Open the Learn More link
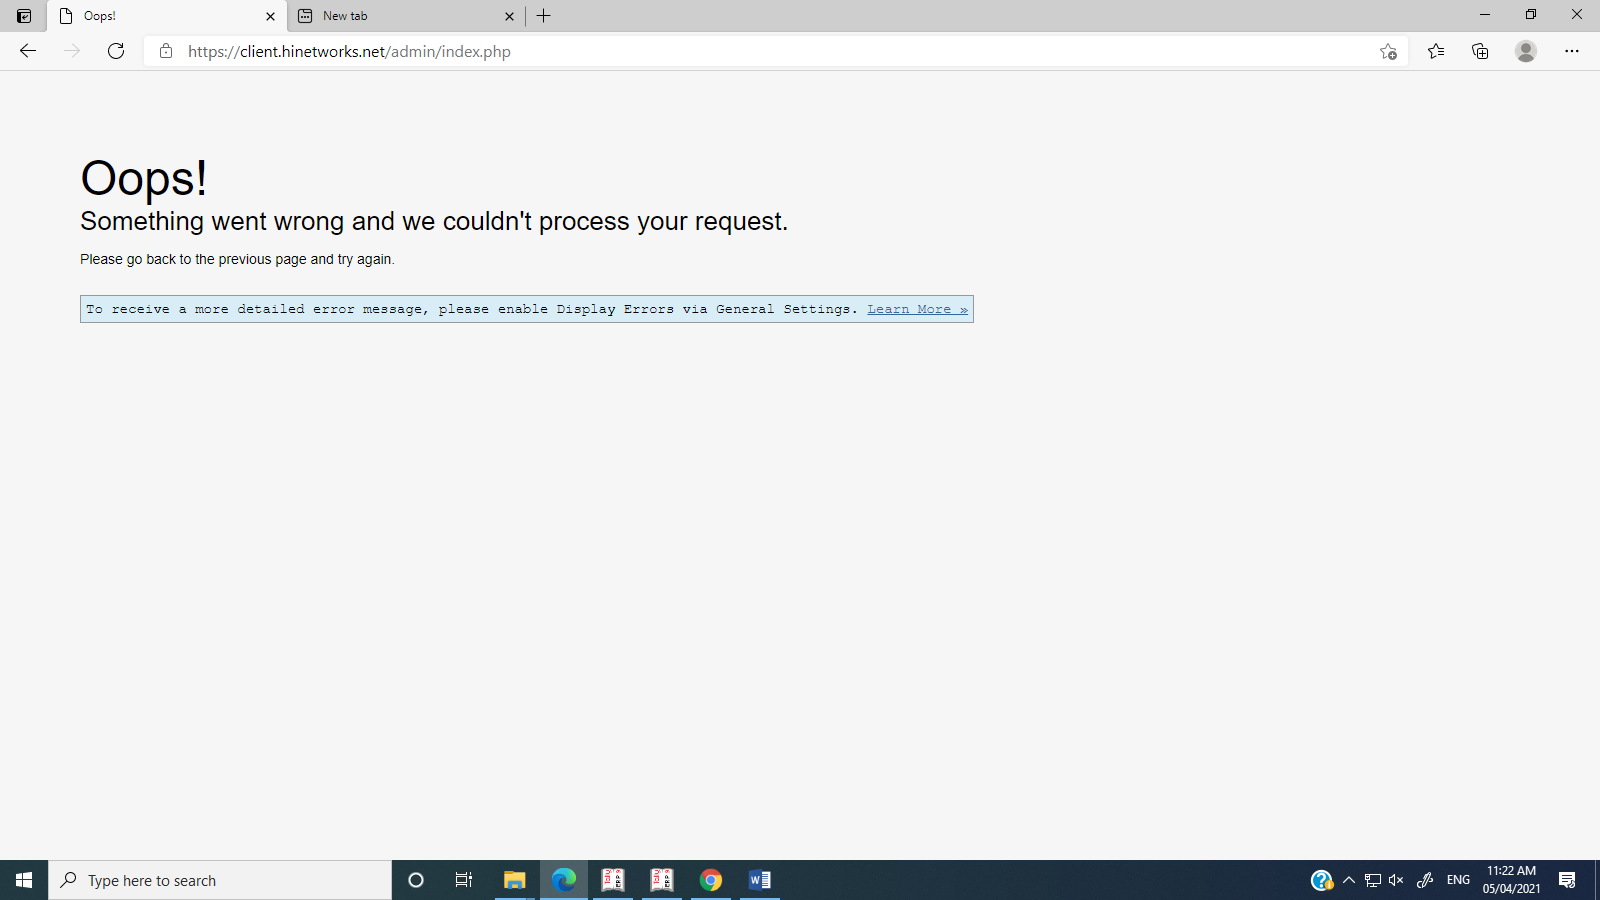The width and height of the screenshot is (1600, 900). (916, 309)
